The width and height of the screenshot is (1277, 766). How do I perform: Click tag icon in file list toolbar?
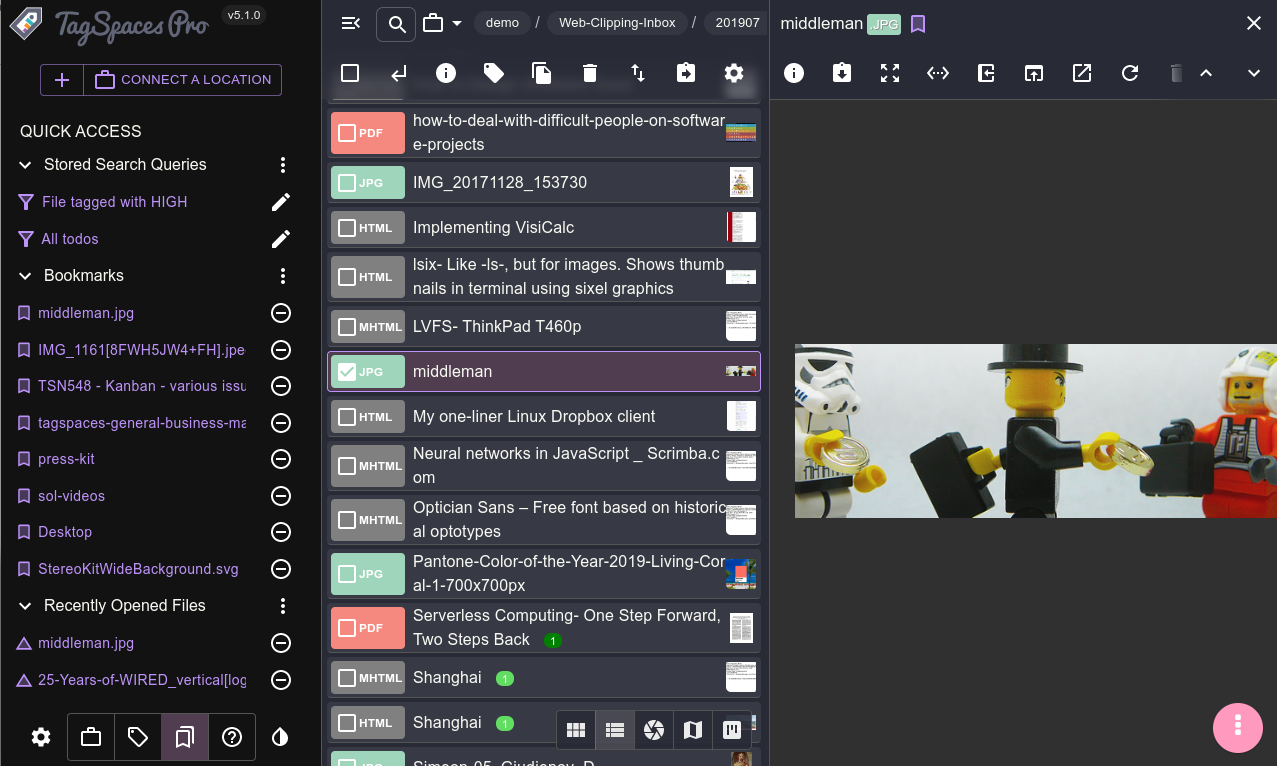point(494,73)
